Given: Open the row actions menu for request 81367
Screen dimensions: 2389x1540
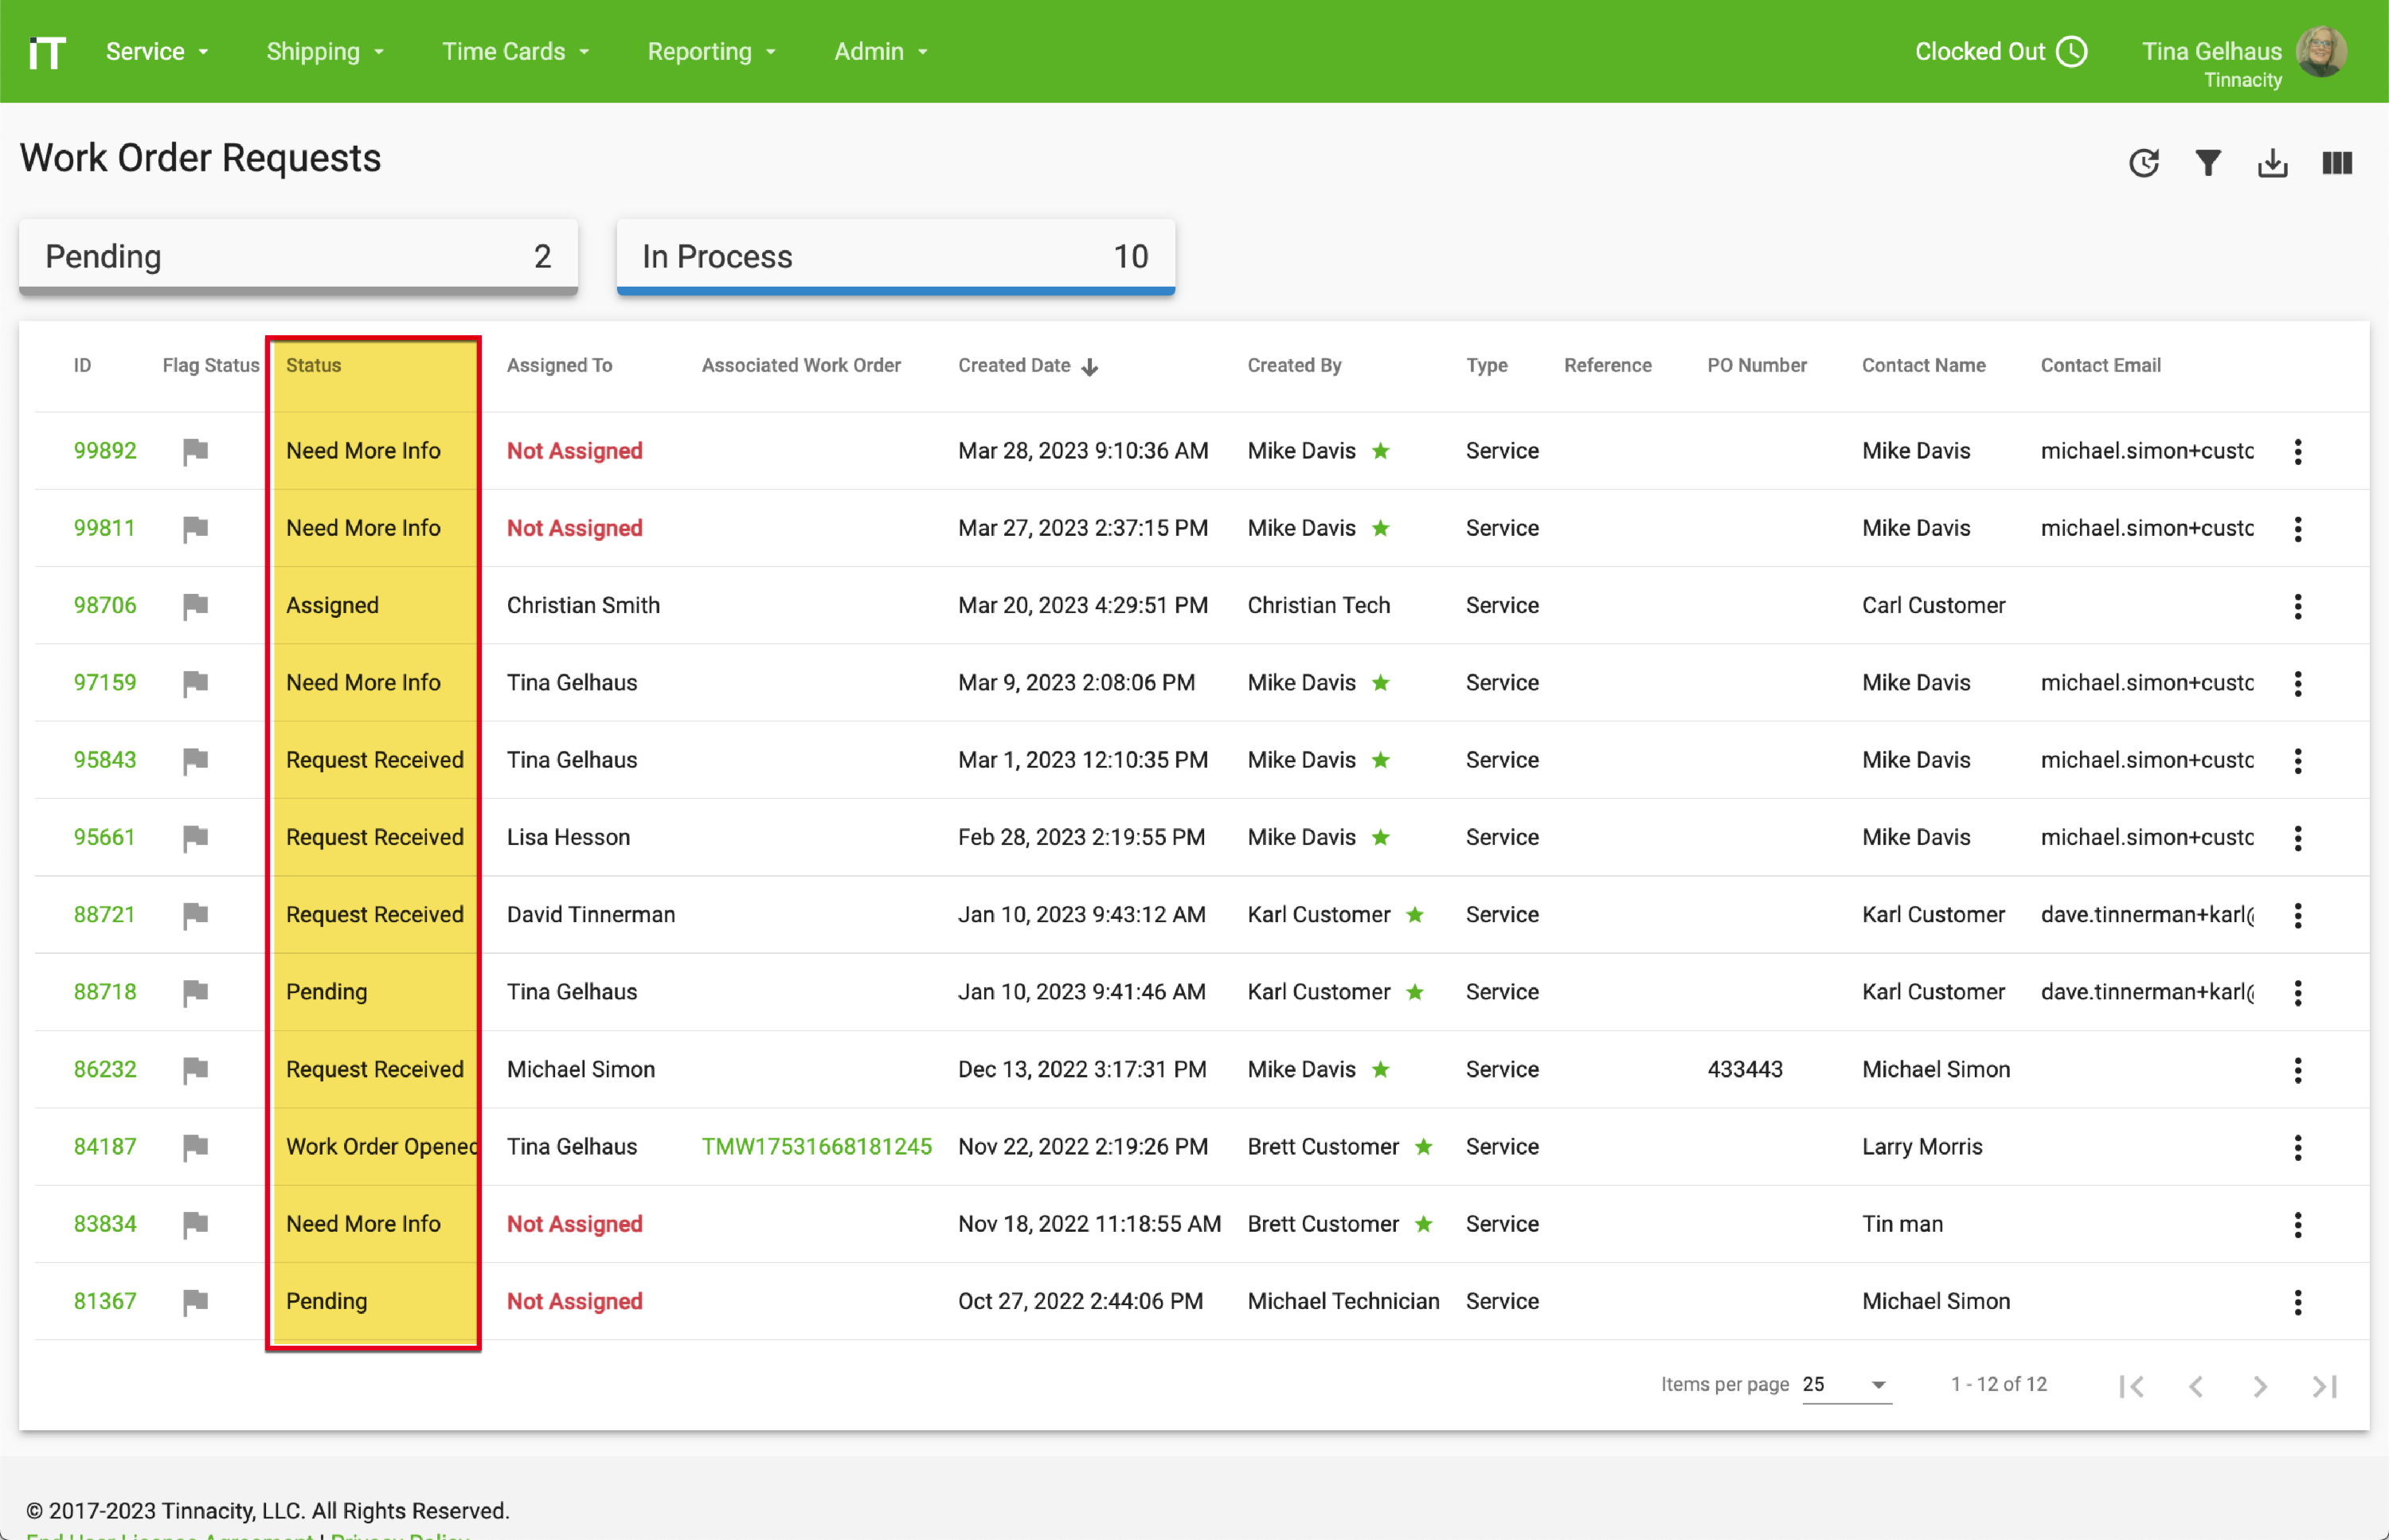Looking at the screenshot, I should (2298, 1301).
